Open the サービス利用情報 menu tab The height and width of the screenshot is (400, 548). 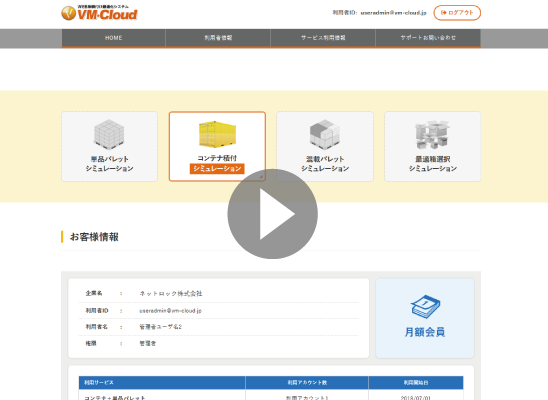coord(323,38)
